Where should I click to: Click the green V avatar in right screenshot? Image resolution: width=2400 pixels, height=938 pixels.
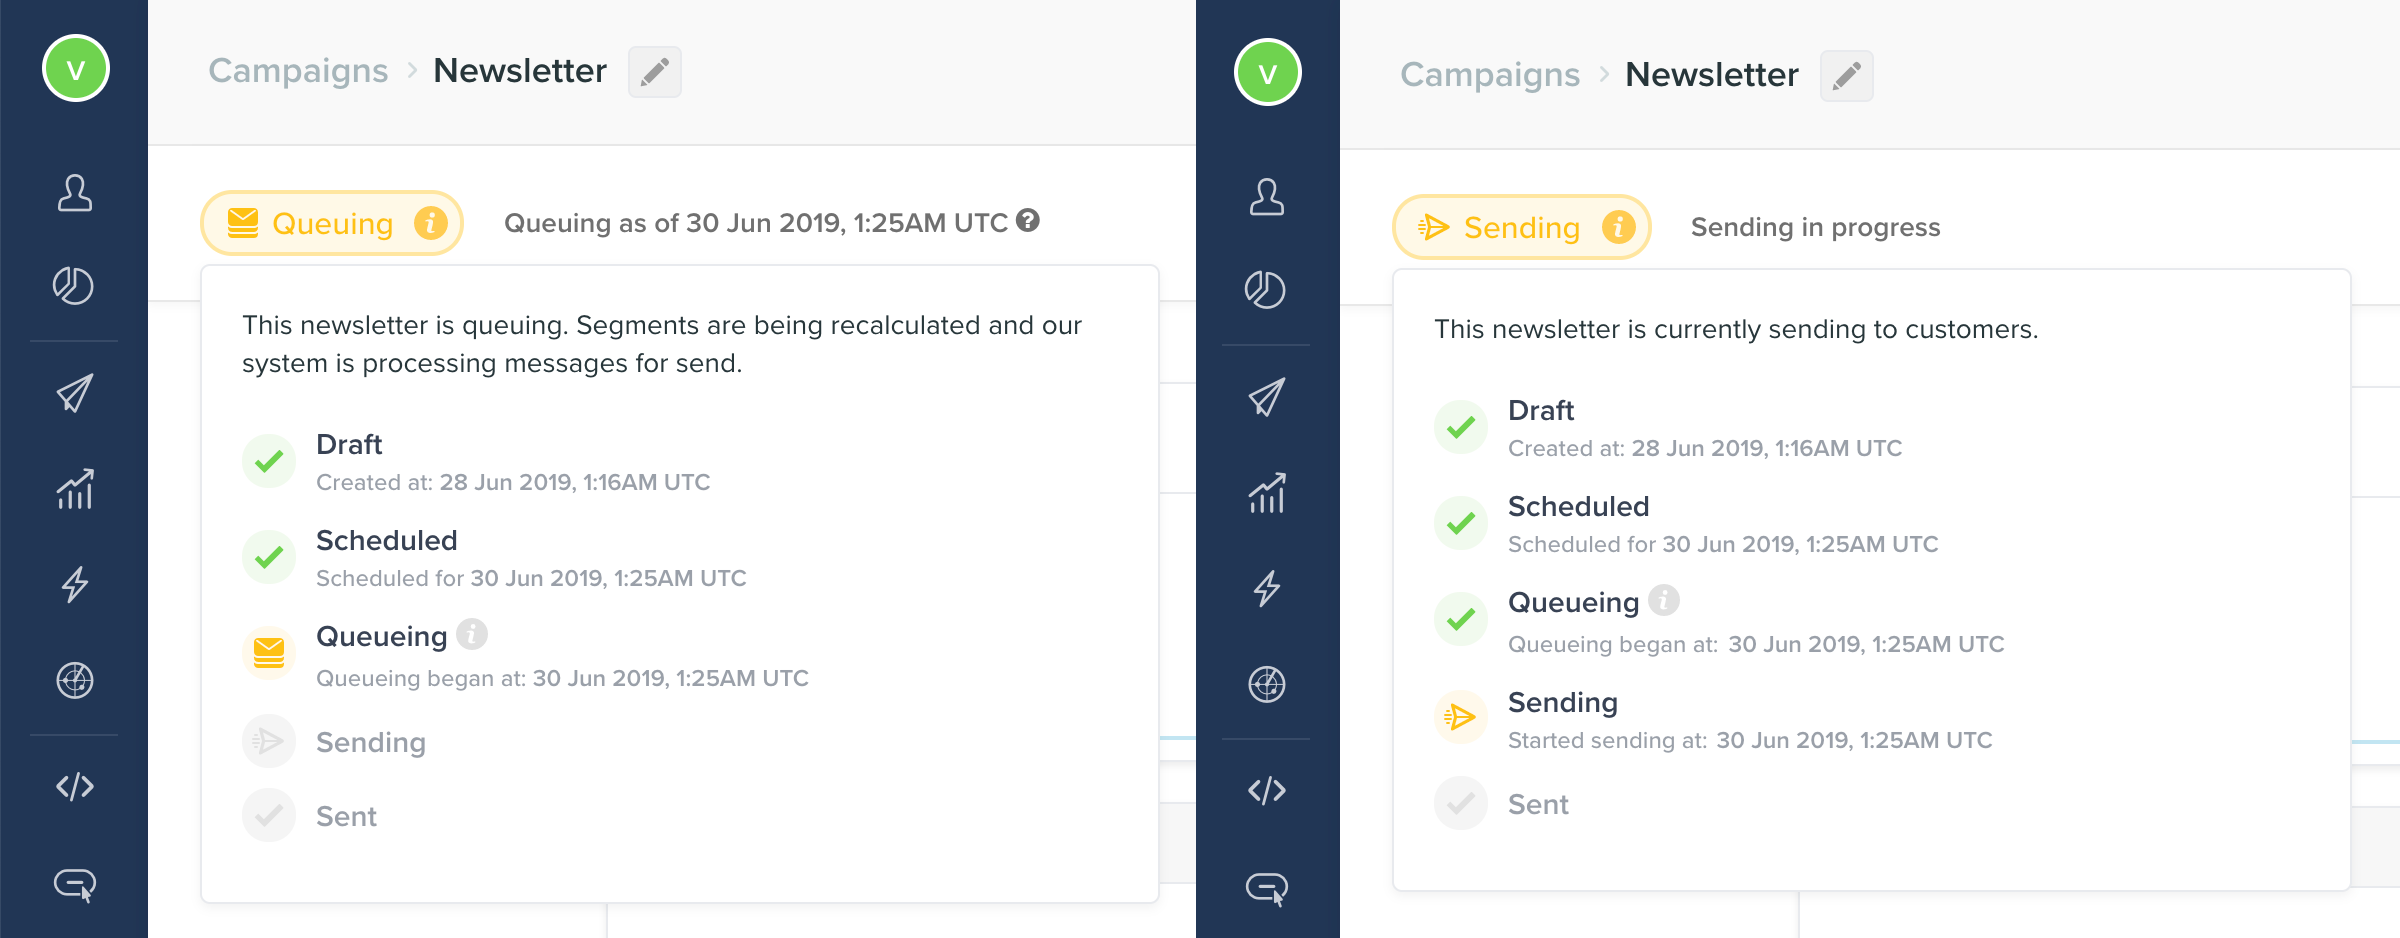click(x=1267, y=73)
